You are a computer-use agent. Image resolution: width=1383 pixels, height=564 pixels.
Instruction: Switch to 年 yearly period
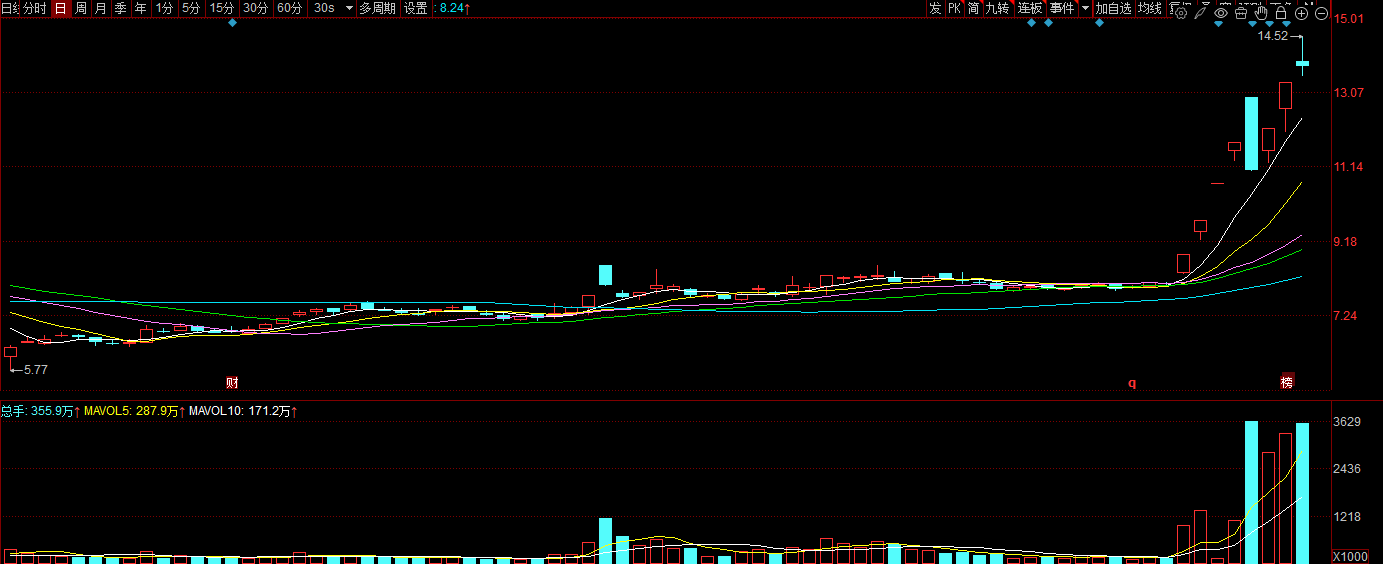(x=141, y=8)
